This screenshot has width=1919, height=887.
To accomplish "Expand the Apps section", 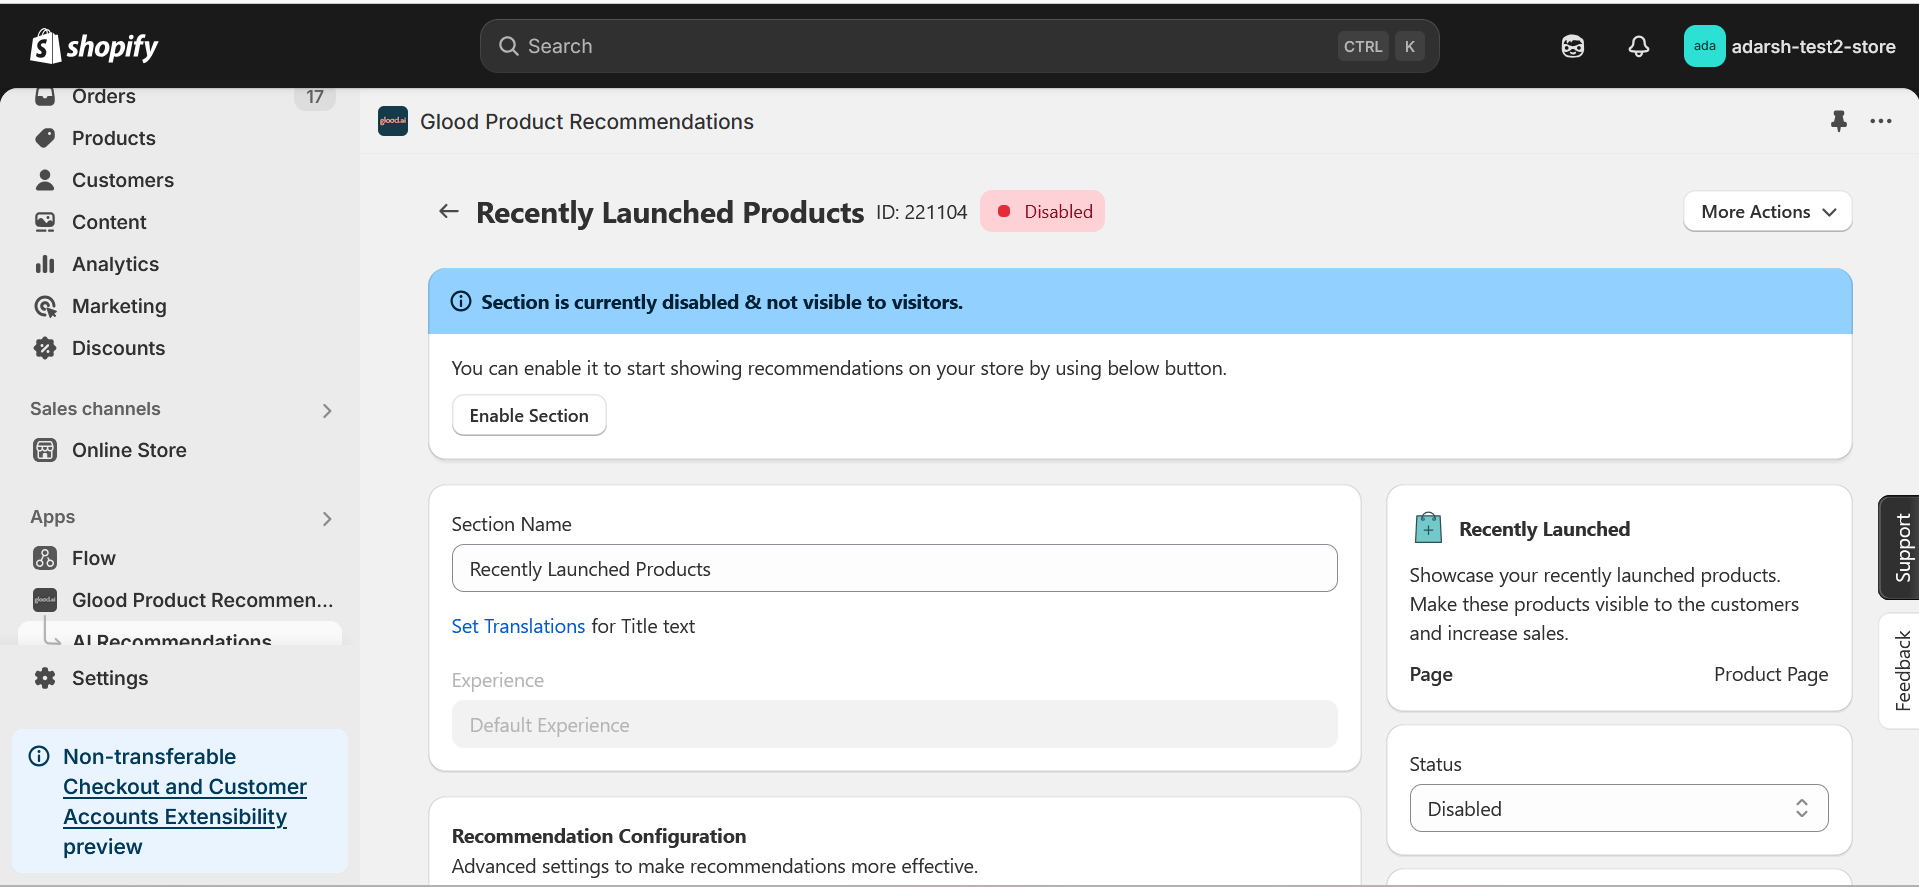I will click(327, 518).
